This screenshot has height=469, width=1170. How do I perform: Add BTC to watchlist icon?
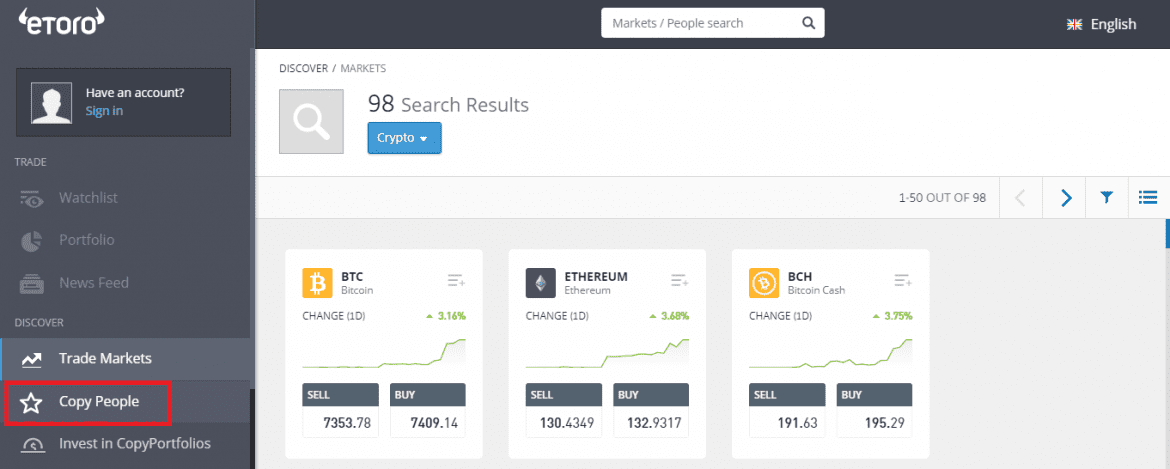(x=456, y=282)
